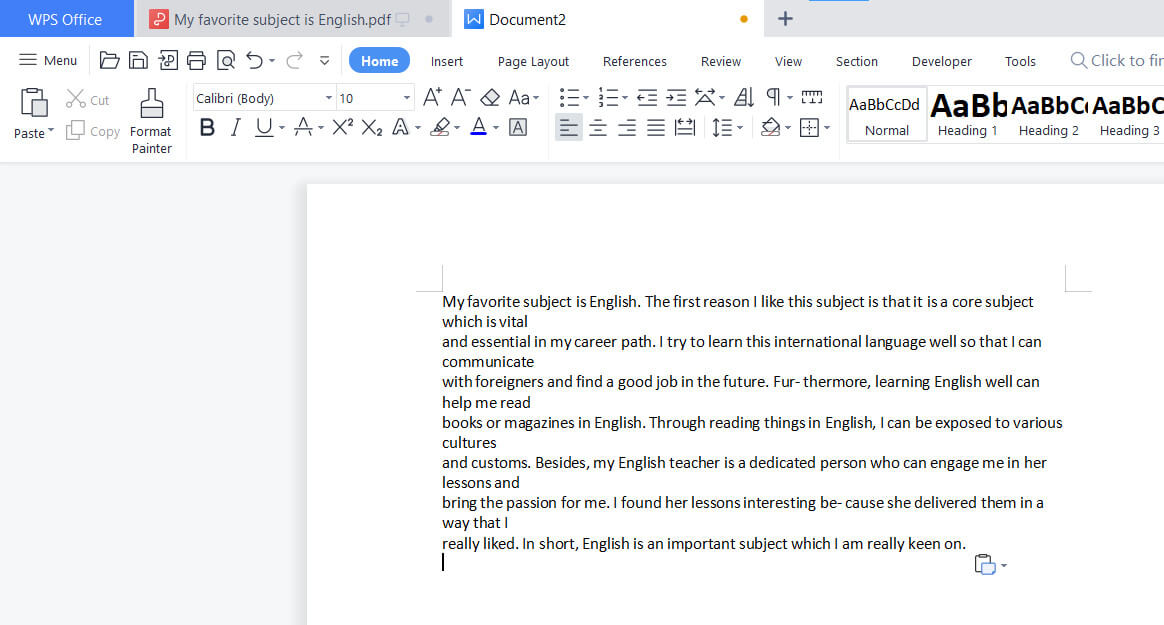The height and width of the screenshot is (625, 1164).
Task: Highlight text with the highlighter tool
Action: 441,127
